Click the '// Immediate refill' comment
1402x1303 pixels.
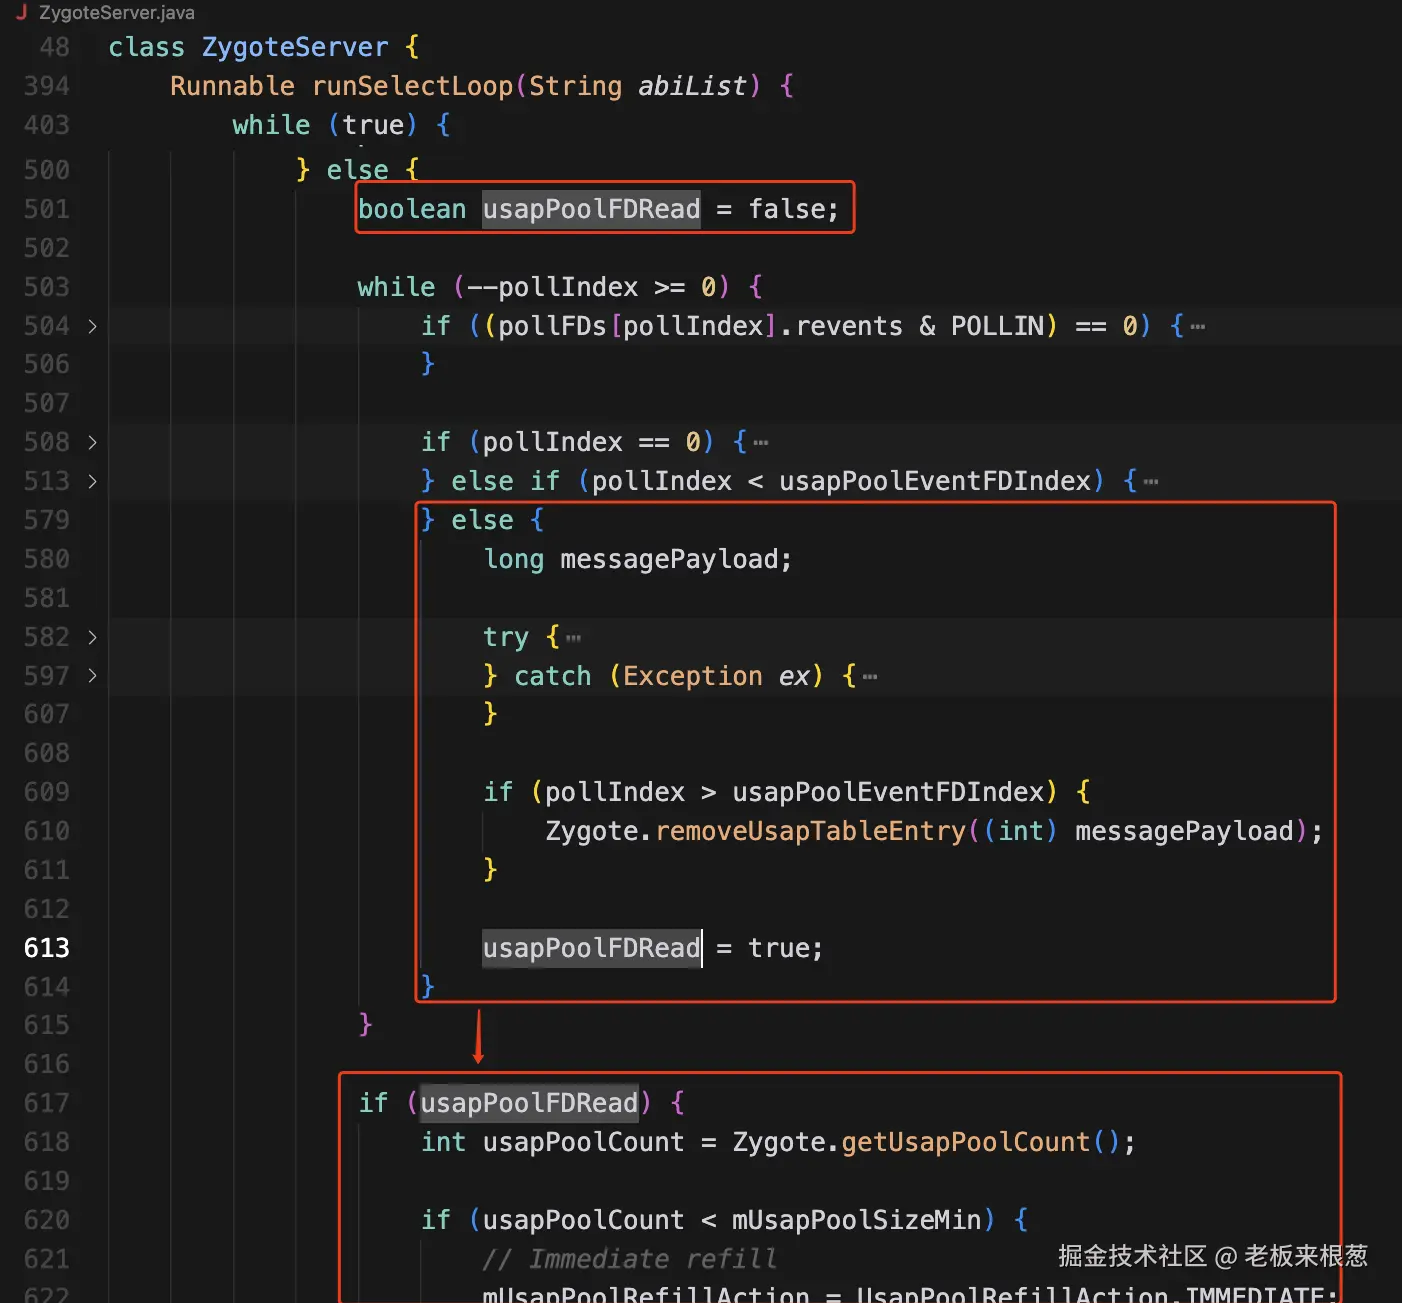coord(630,1259)
